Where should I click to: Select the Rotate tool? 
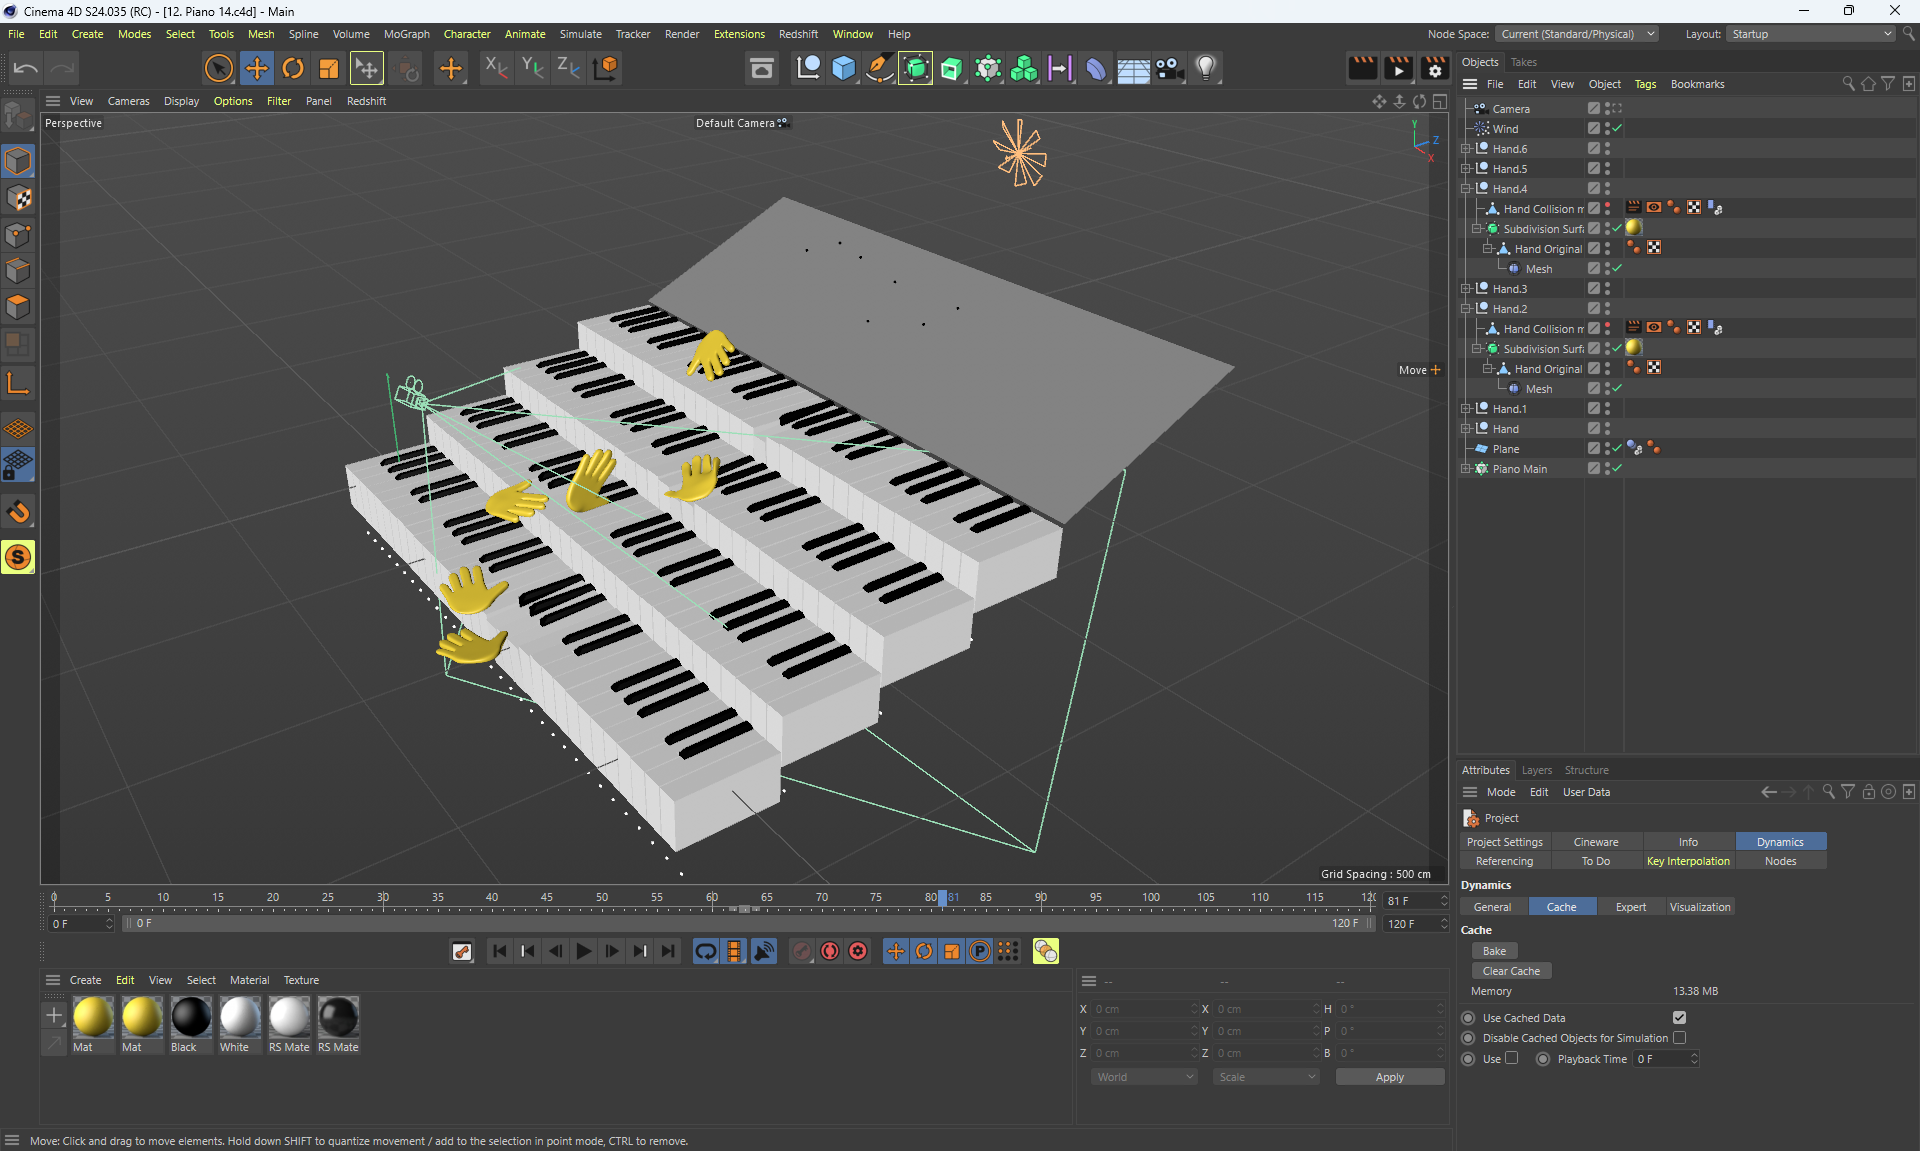[293, 68]
